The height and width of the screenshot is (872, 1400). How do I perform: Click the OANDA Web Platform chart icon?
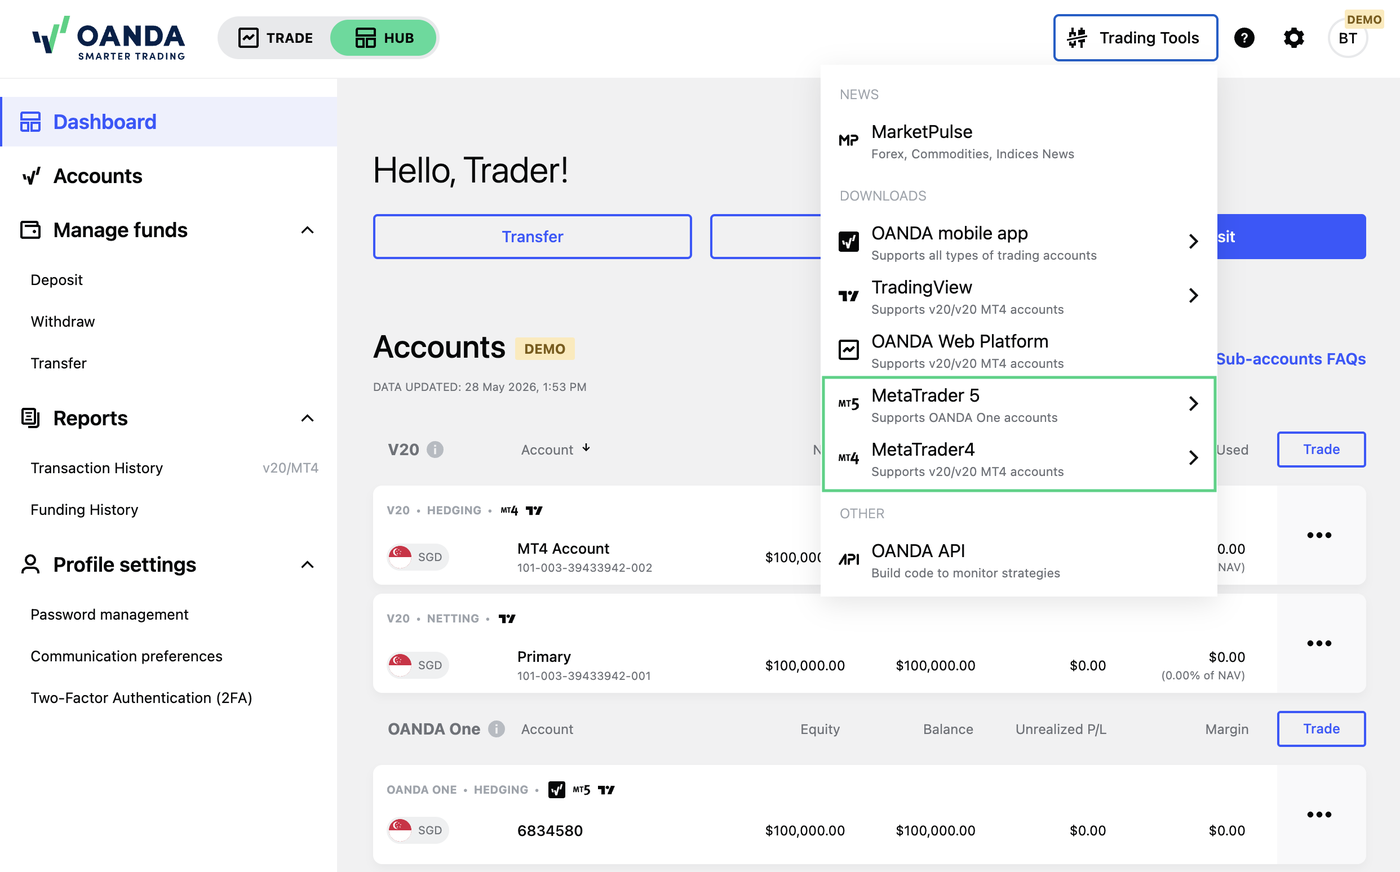[x=848, y=350]
